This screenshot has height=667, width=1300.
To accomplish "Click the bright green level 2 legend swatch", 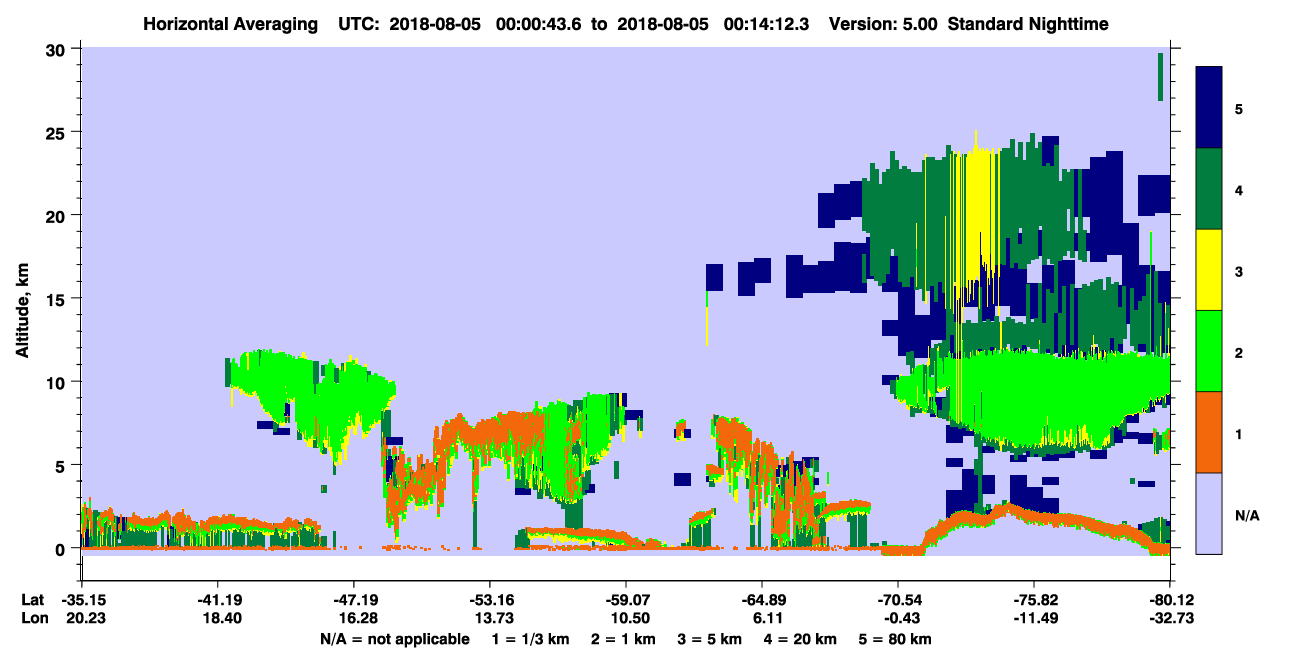I will click(1209, 351).
